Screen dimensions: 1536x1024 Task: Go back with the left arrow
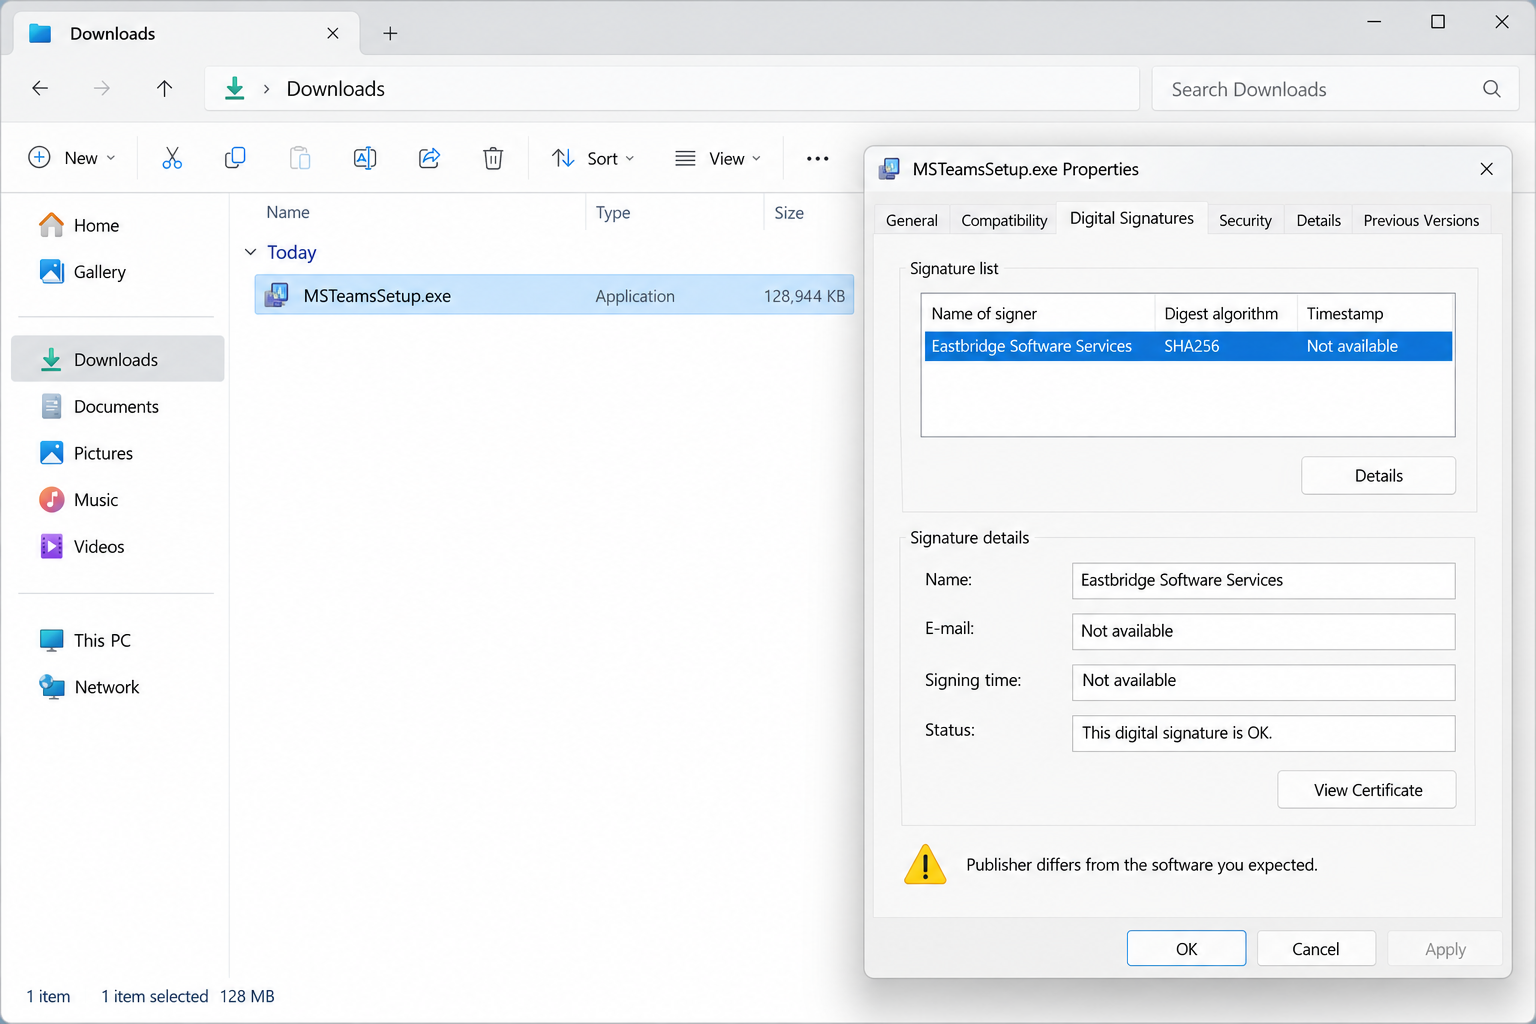[40, 89]
